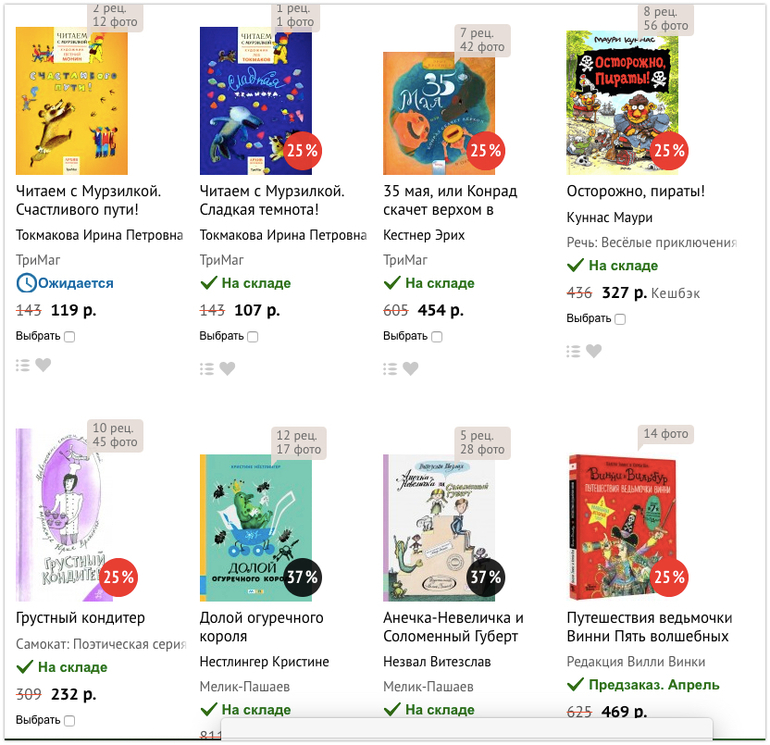Viewport: 770px width, 745px height.
Task: Tick Выбрать checkbox for Сладкая темнота
Action: (253, 336)
